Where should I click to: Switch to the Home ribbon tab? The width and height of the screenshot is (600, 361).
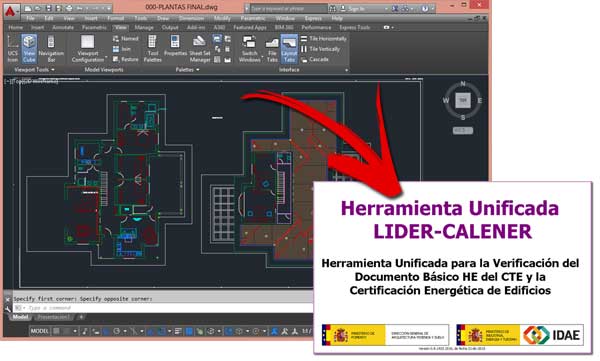(x=16, y=28)
